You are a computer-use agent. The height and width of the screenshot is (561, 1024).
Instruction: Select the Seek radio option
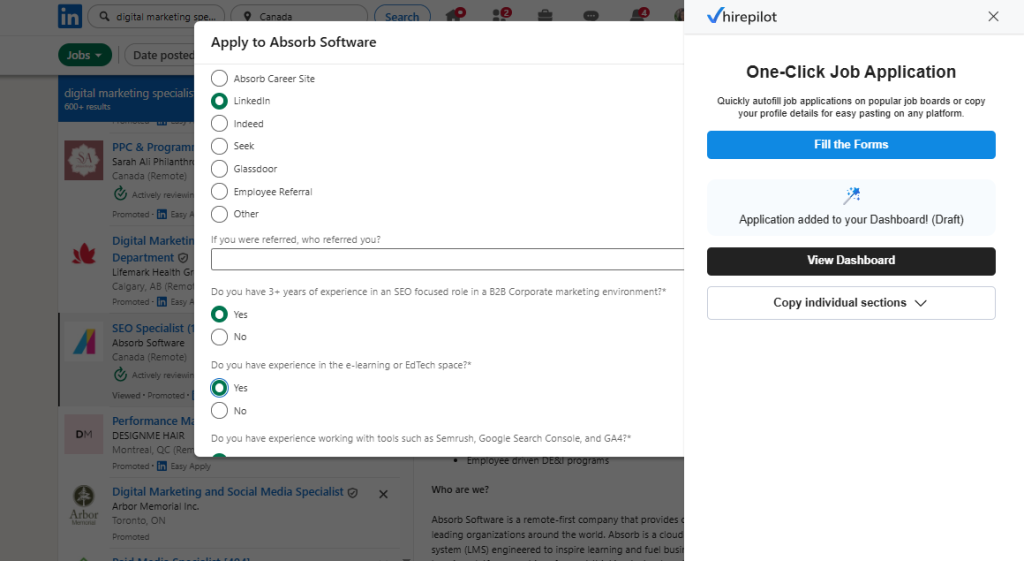click(219, 146)
